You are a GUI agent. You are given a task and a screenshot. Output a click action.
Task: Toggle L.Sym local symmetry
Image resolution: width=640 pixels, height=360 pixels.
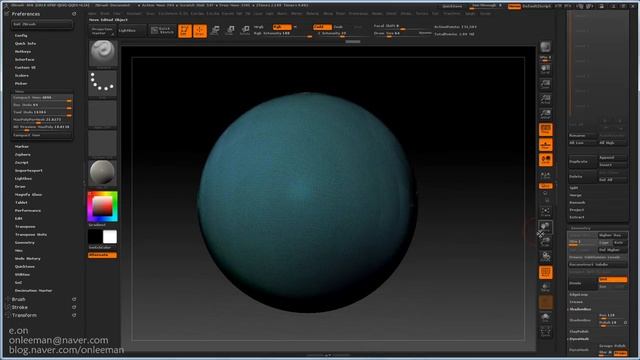pos(545,175)
